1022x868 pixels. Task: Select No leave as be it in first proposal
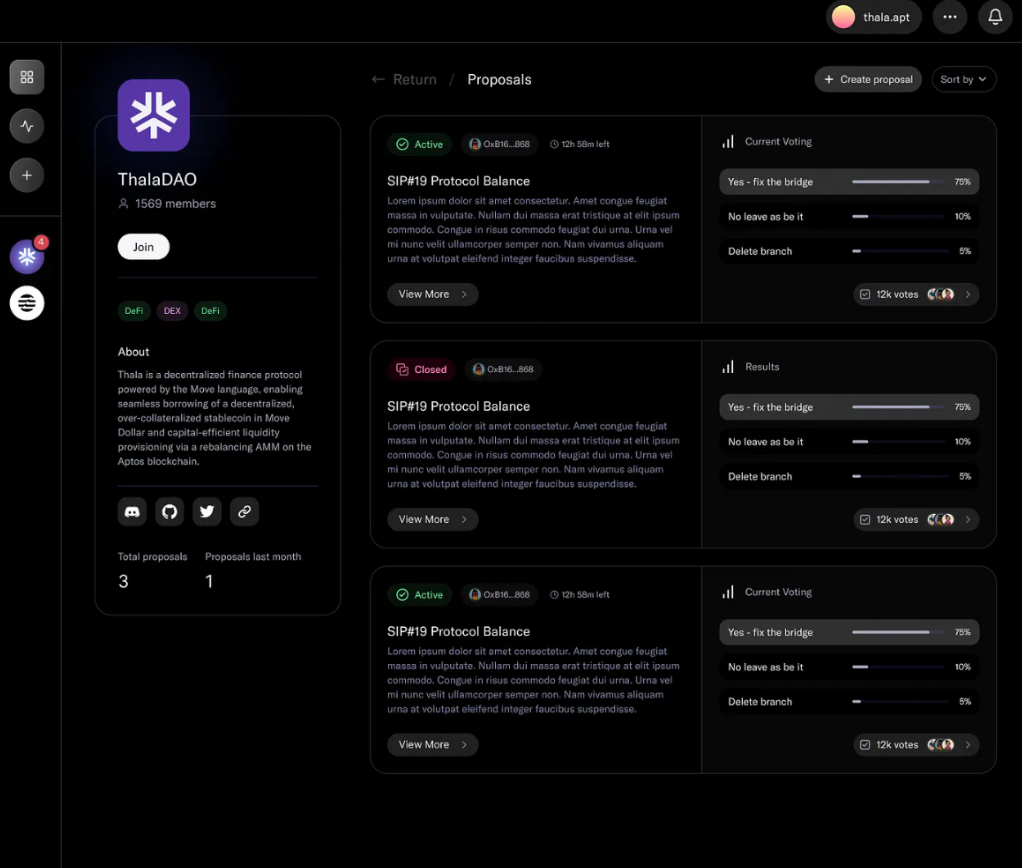click(849, 216)
